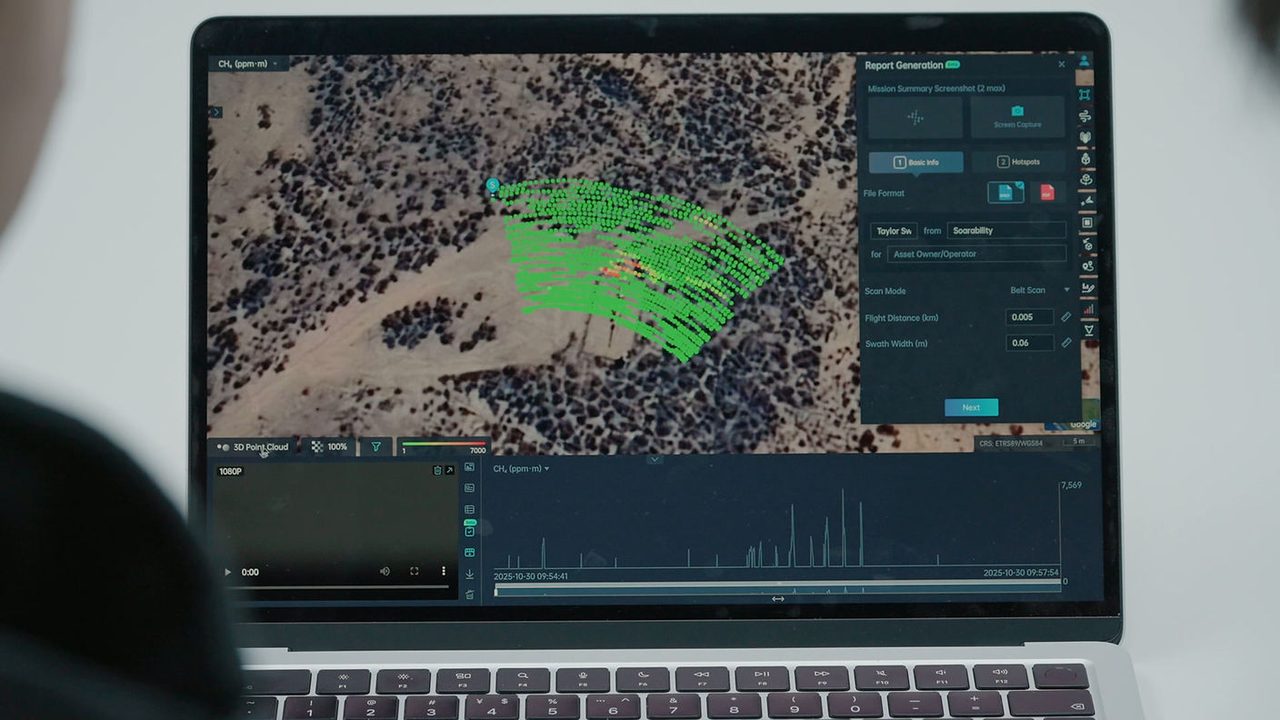Click the Screen Capture camera tile

point(1017,117)
